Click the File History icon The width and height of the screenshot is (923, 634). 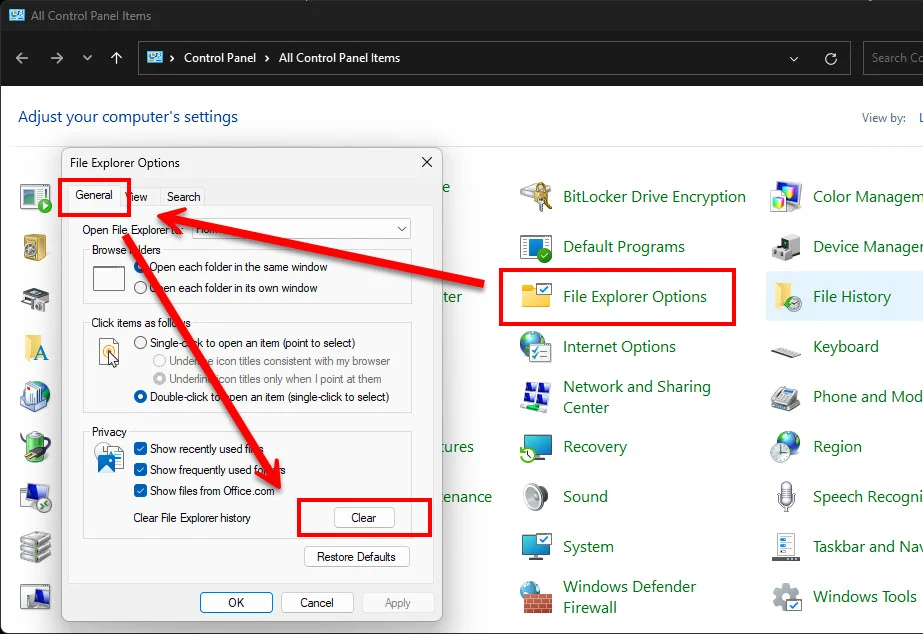(787, 296)
